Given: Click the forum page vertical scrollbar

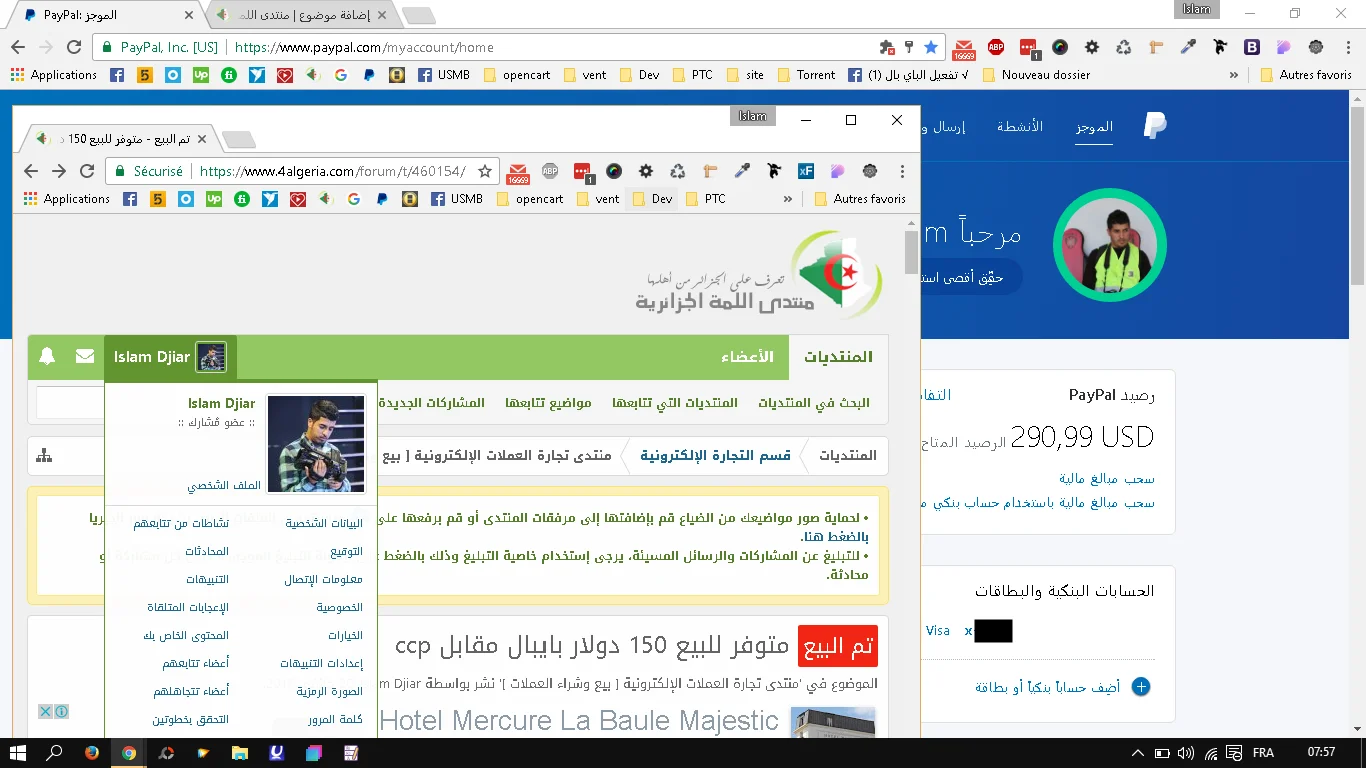Looking at the screenshot, I should click(911, 252).
